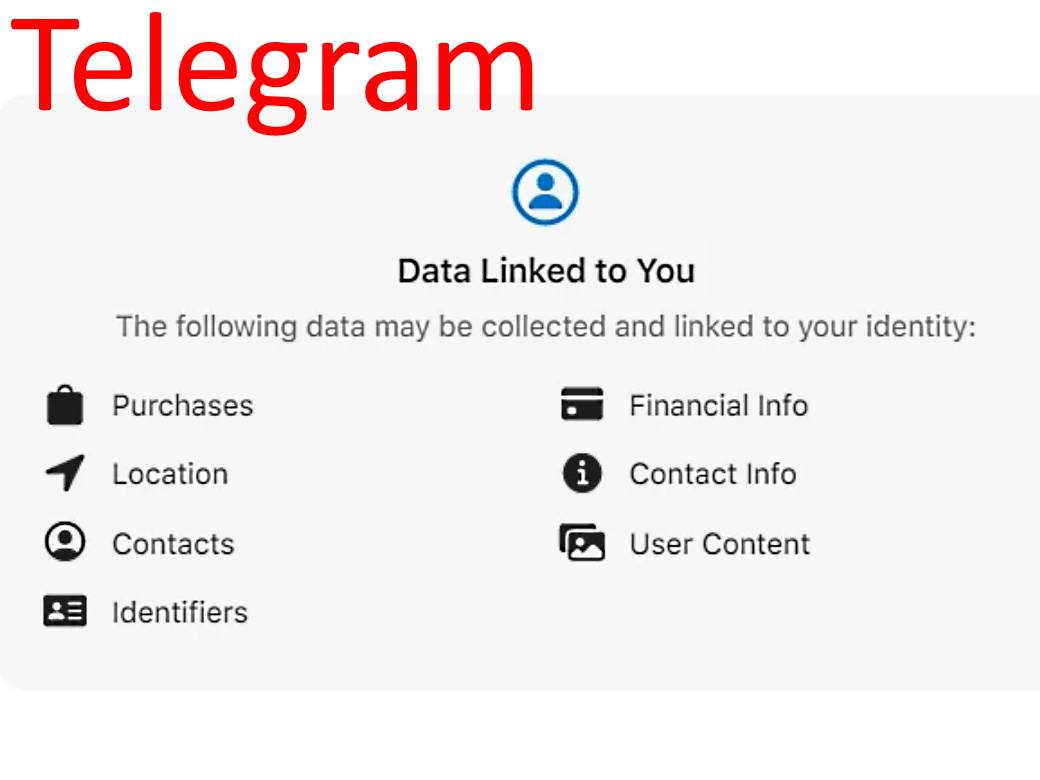
Task: Click the data collection description sentence
Action: [545, 327]
